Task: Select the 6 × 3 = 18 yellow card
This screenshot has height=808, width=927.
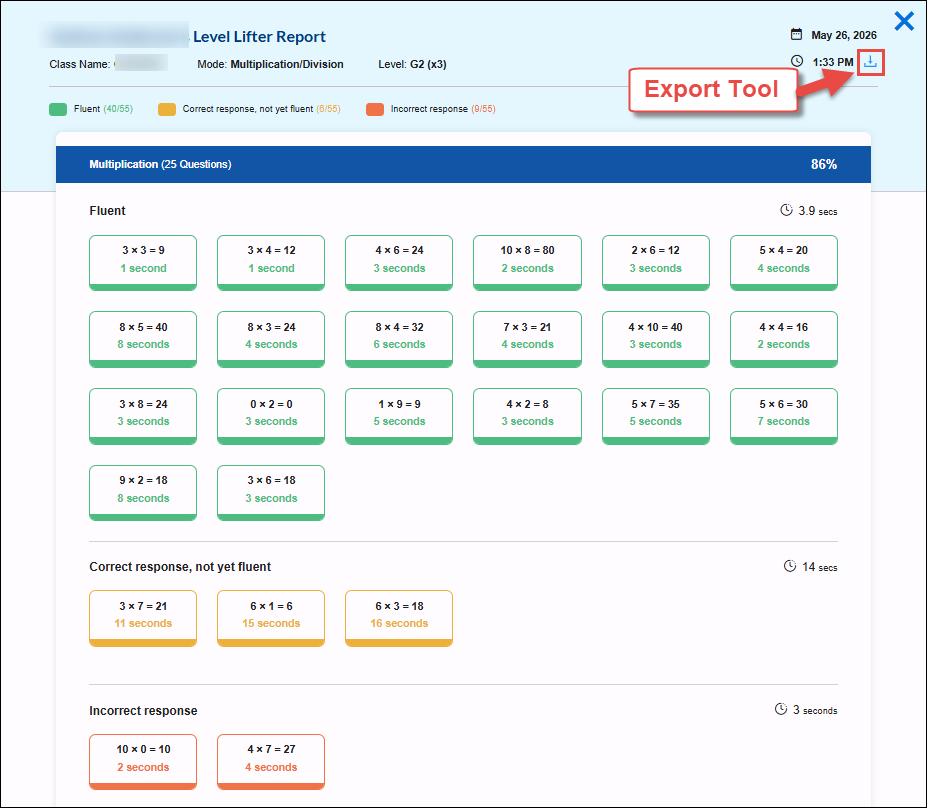Action: (x=399, y=618)
